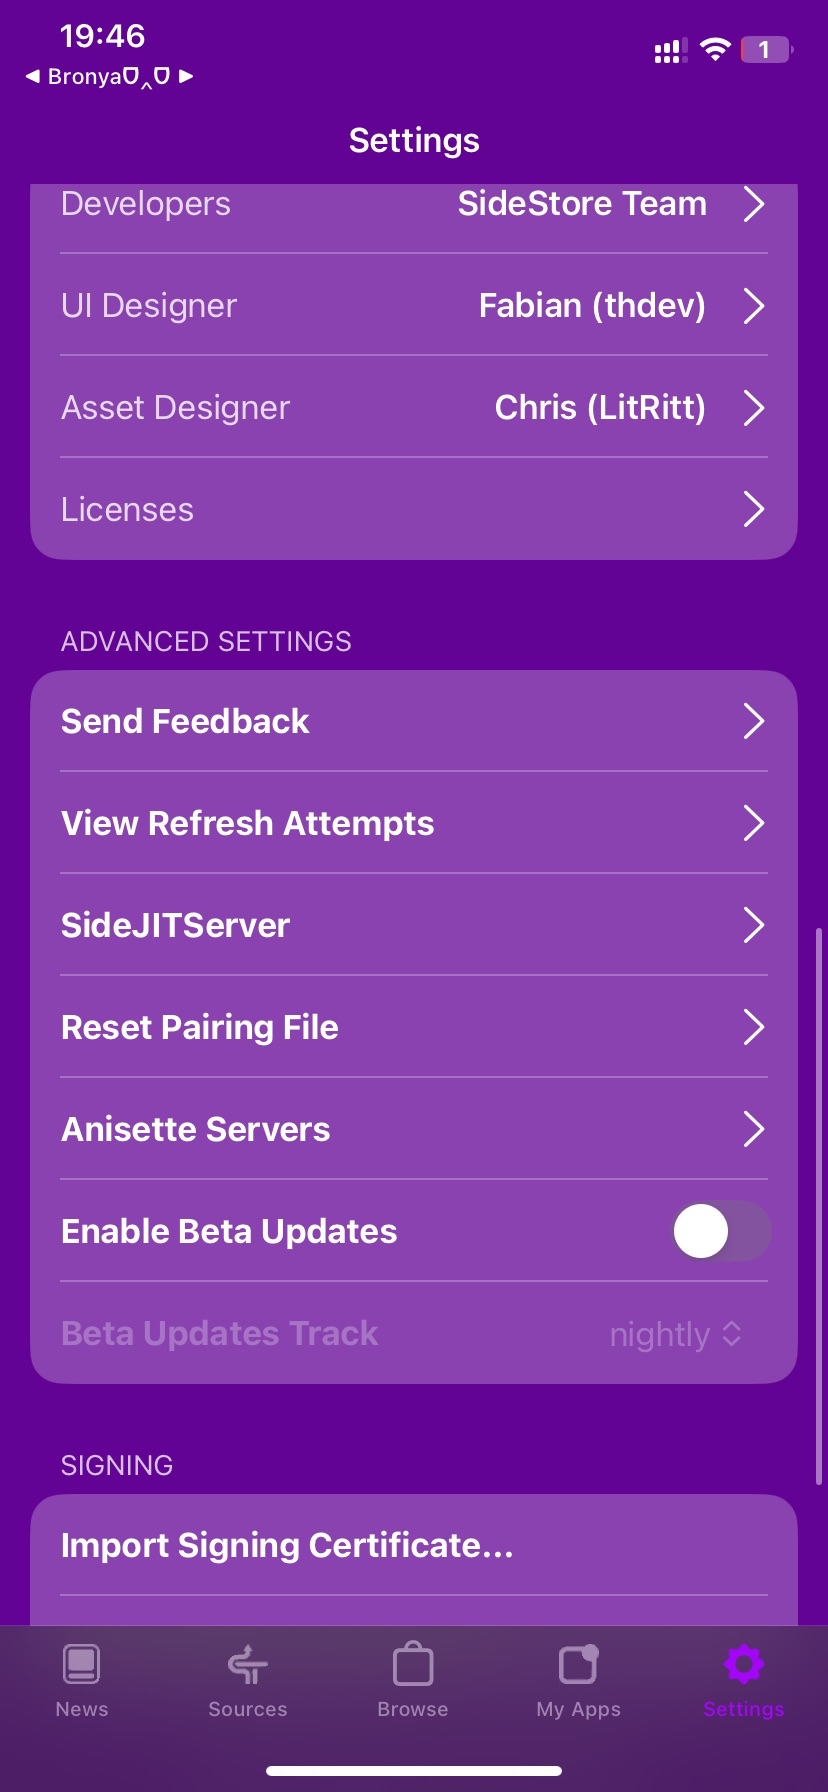Open the SideStore Team developers link
The width and height of the screenshot is (828, 1792).
coord(582,204)
